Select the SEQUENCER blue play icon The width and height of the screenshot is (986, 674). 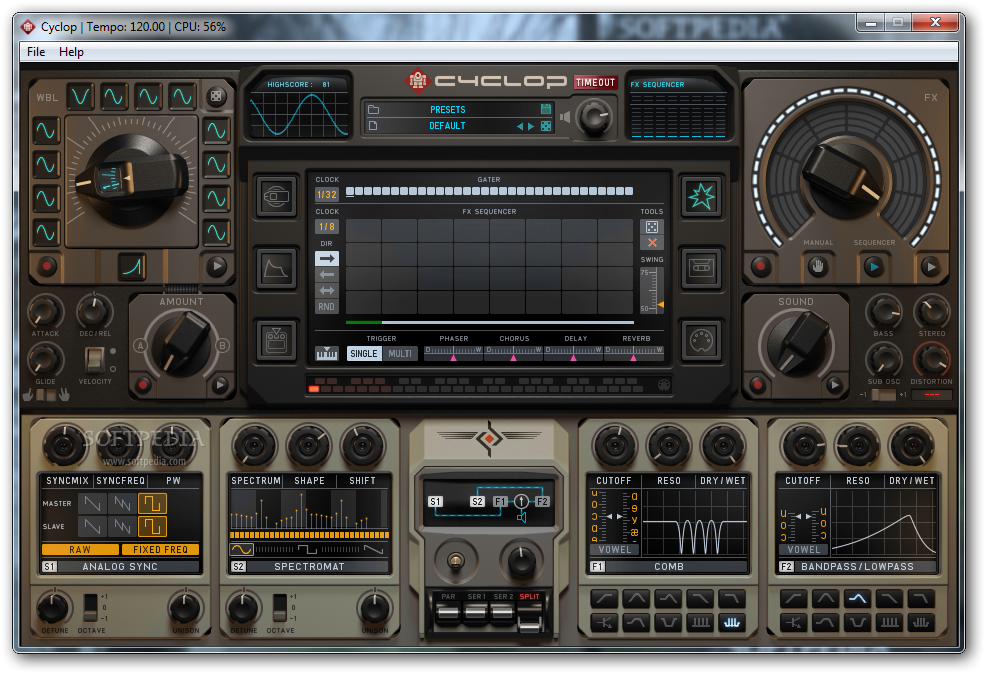point(873,266)
